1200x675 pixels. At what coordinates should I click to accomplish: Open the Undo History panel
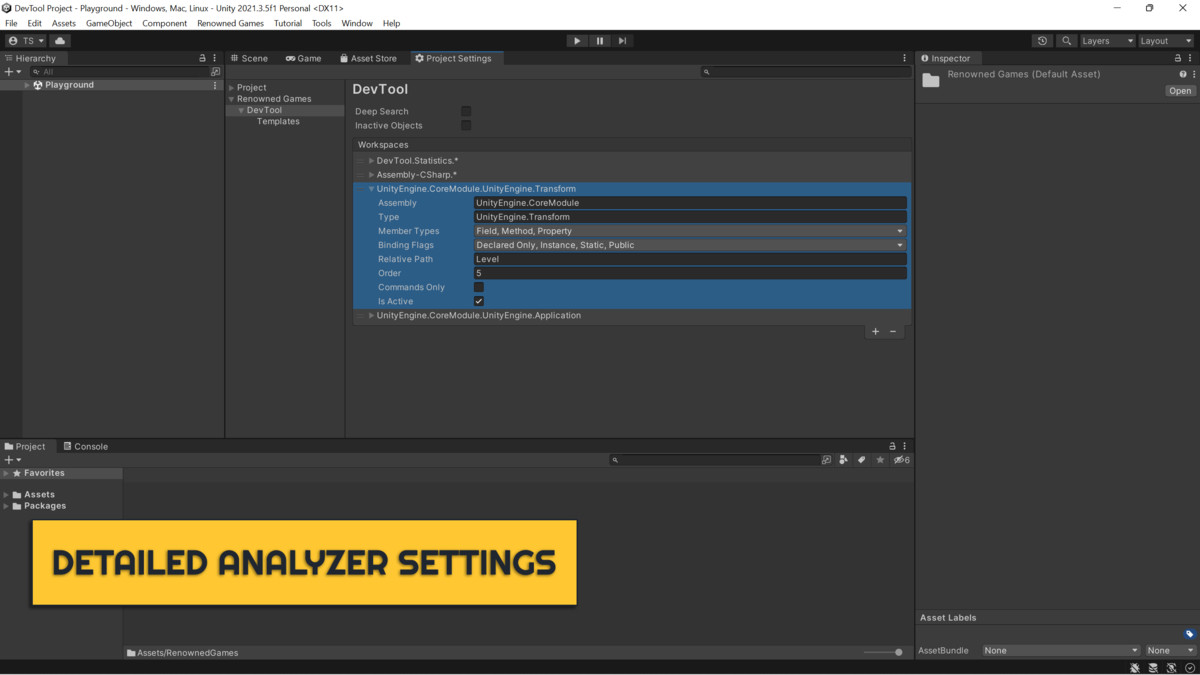(x=1041, y=41)
